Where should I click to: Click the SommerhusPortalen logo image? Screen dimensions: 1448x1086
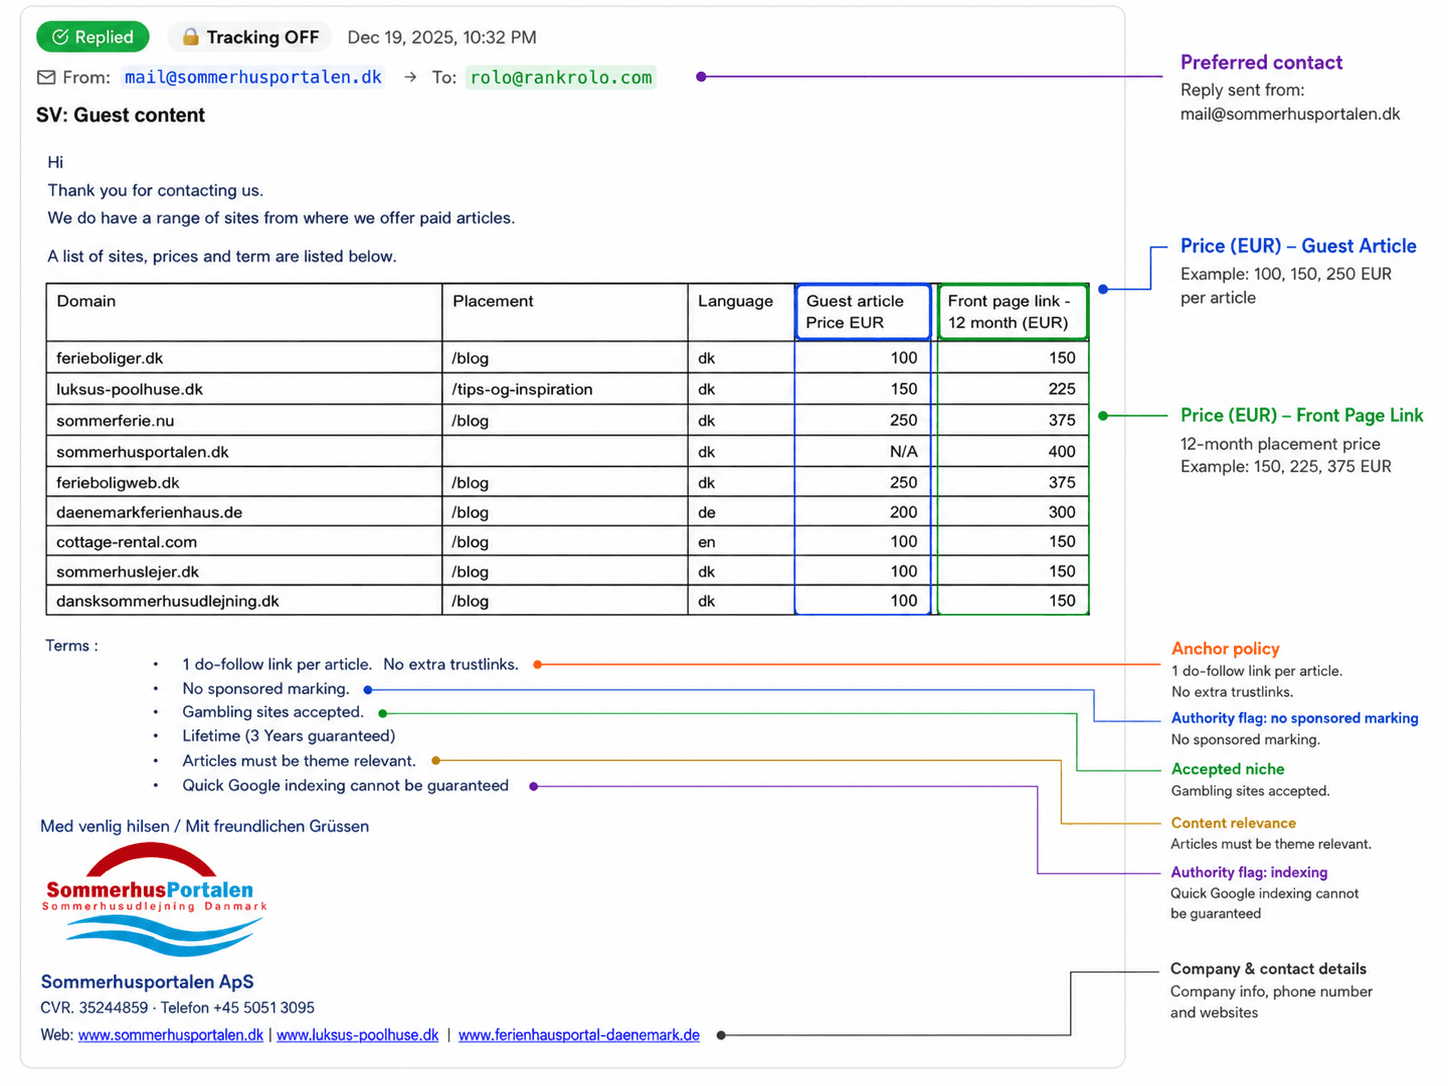(x=155, y=900)
